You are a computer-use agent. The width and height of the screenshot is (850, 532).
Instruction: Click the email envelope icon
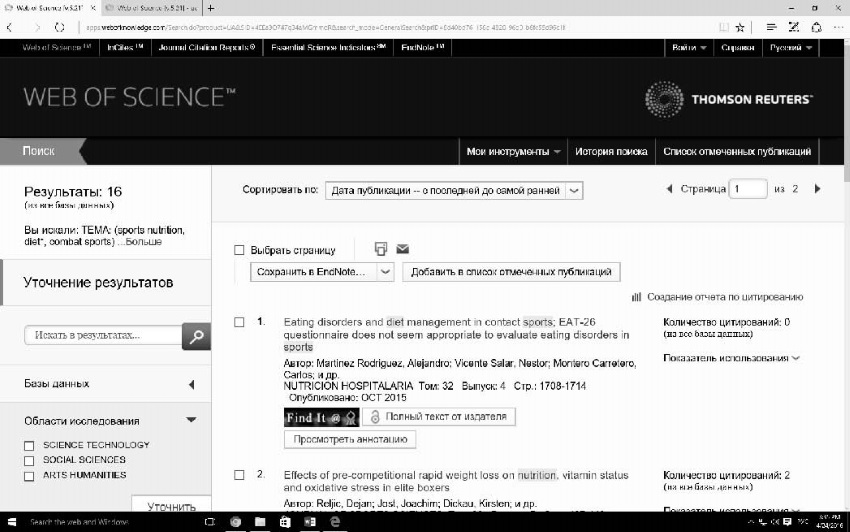pos(403,249)
